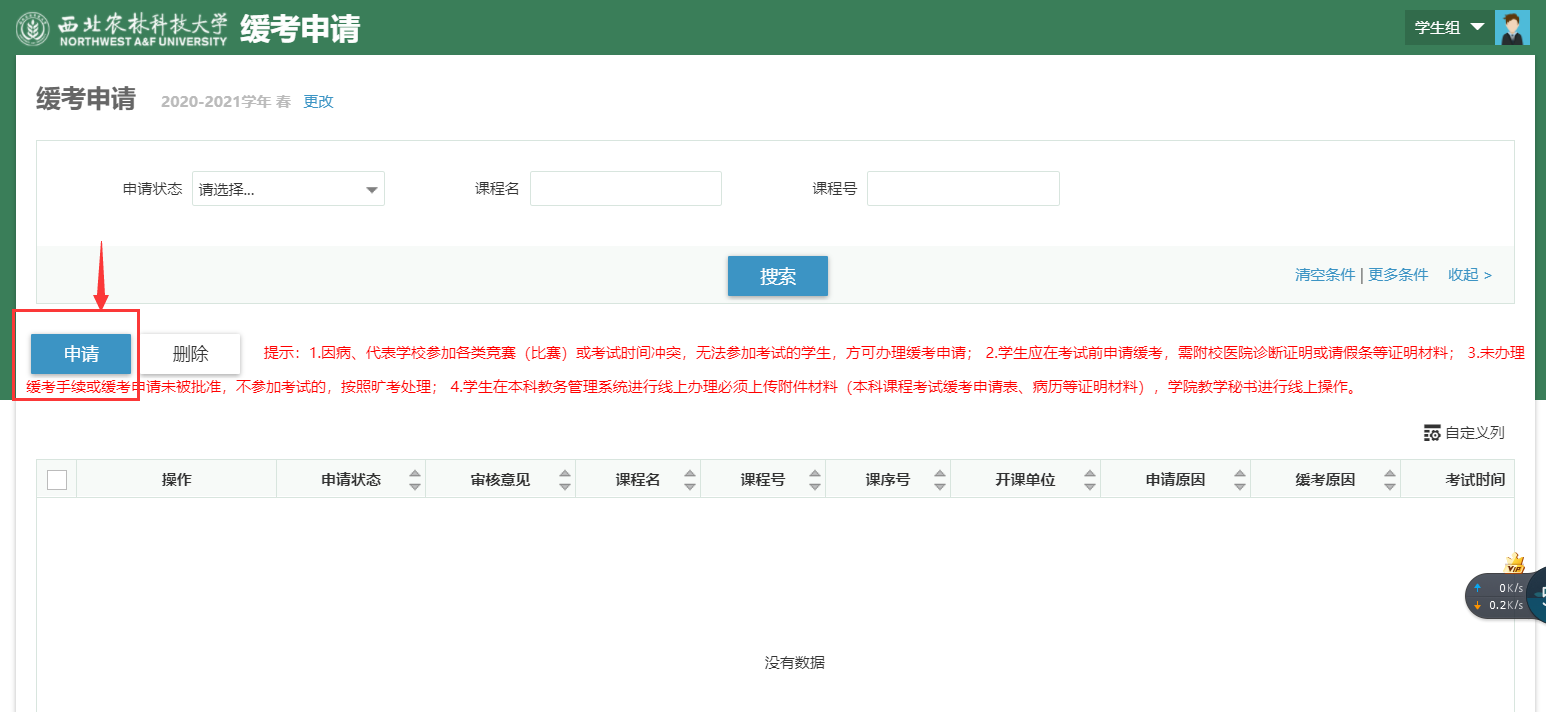Sort by 课程名 column arrows
The image size is (1546, 712).
click(690, 480)
